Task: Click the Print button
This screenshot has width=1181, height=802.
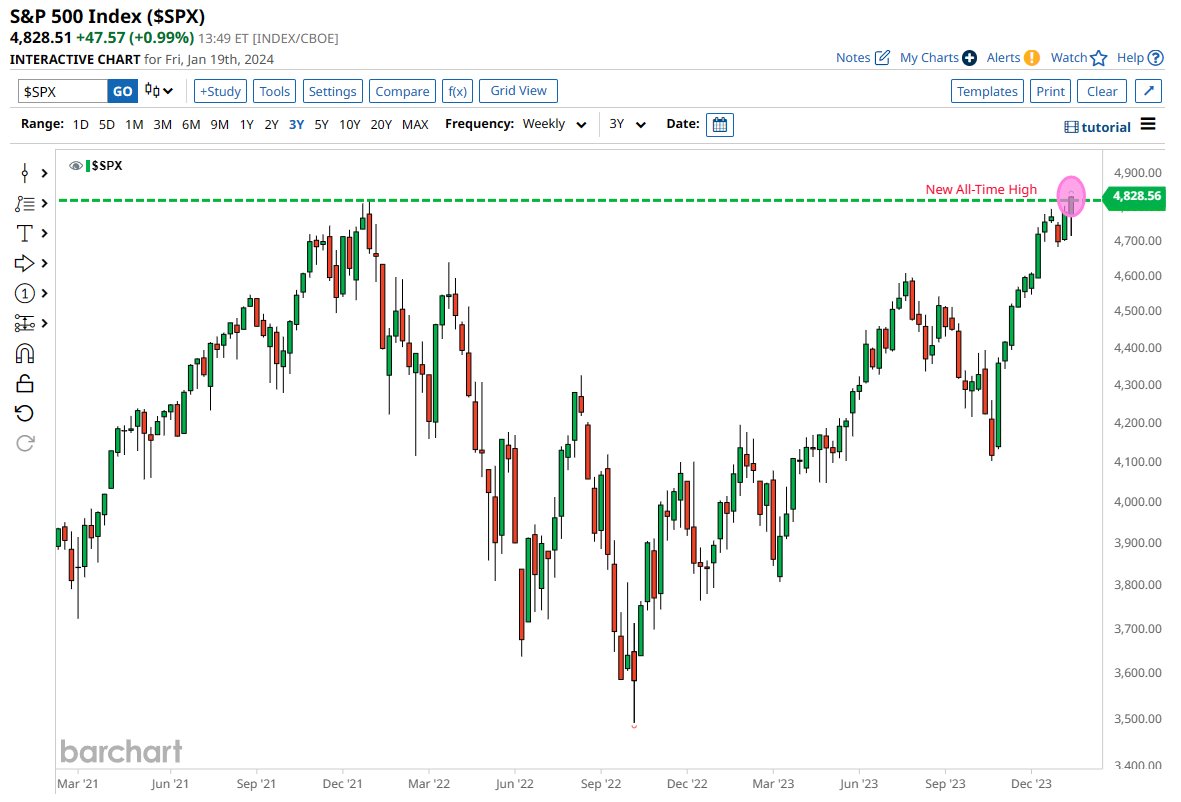Action: click(1050, 91)
